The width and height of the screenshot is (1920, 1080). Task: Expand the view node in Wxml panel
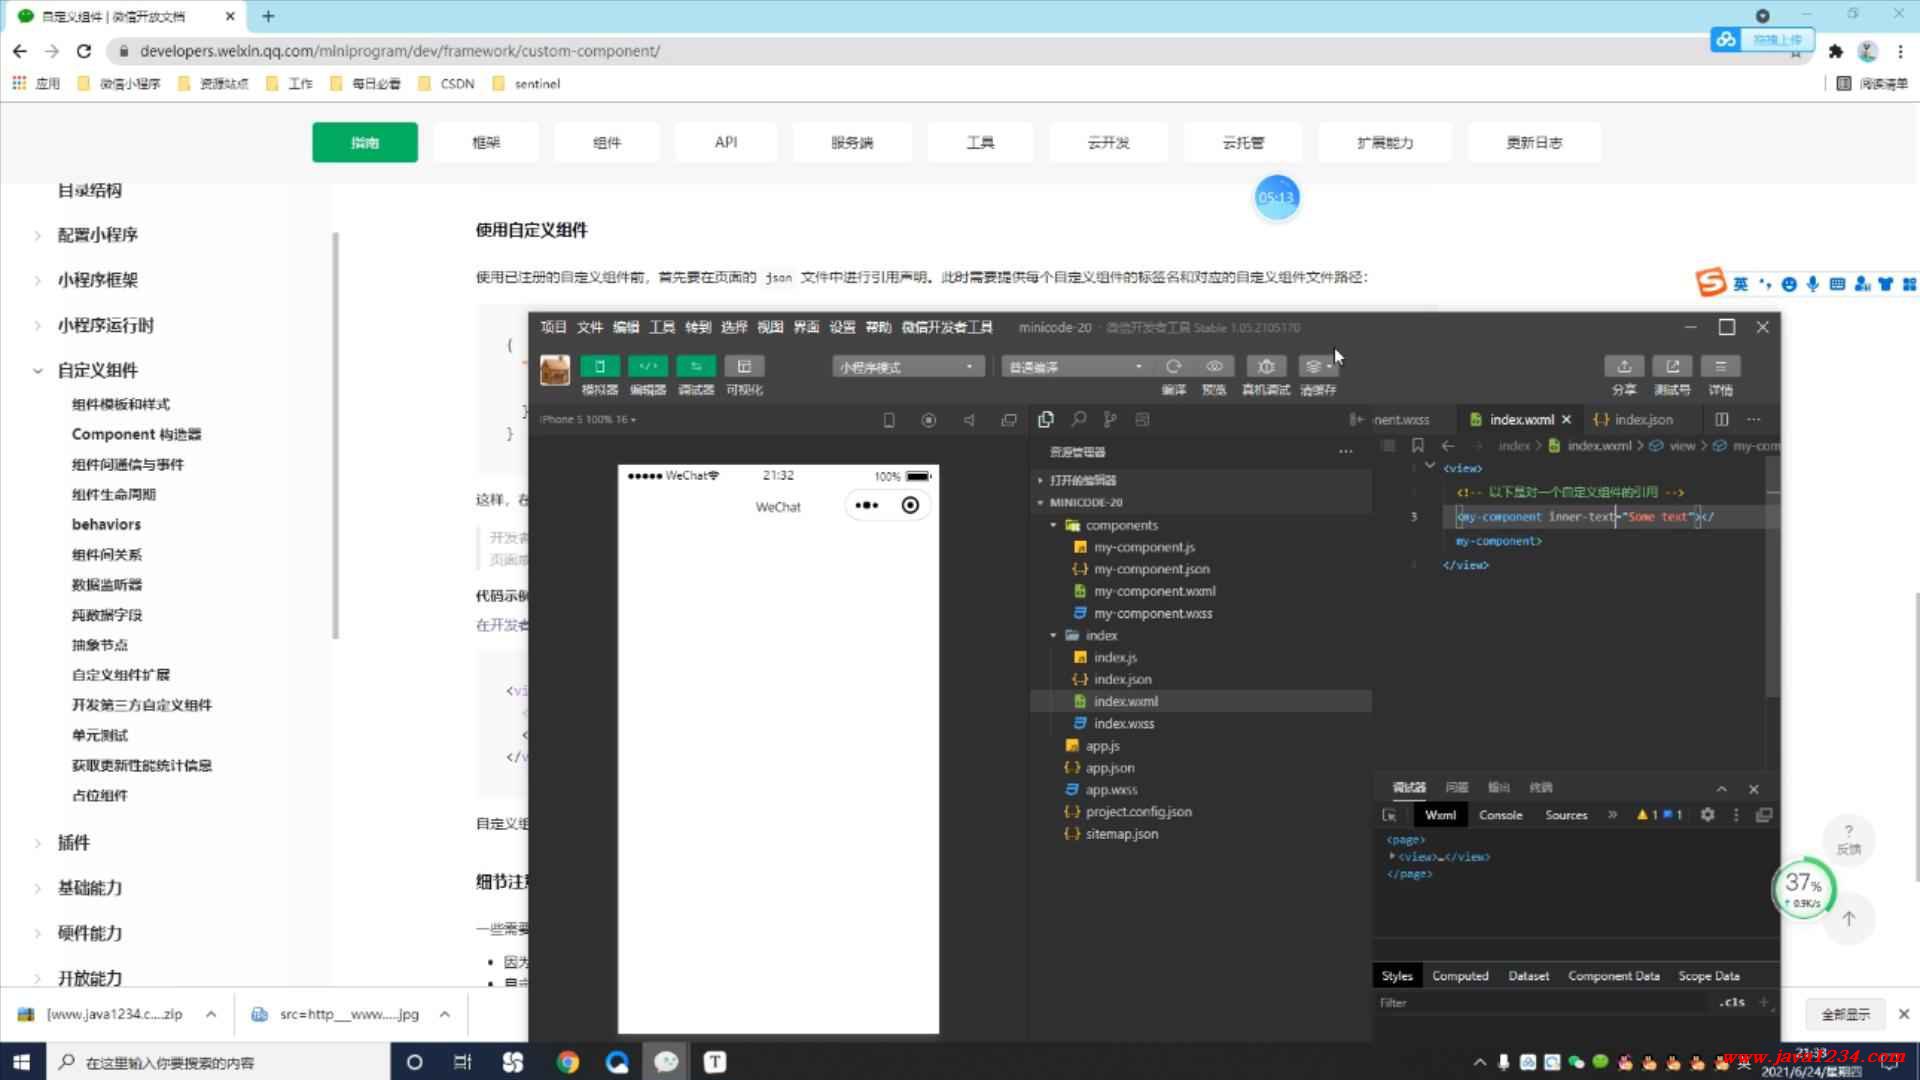pyautogui.click(x=1392, y=856)
